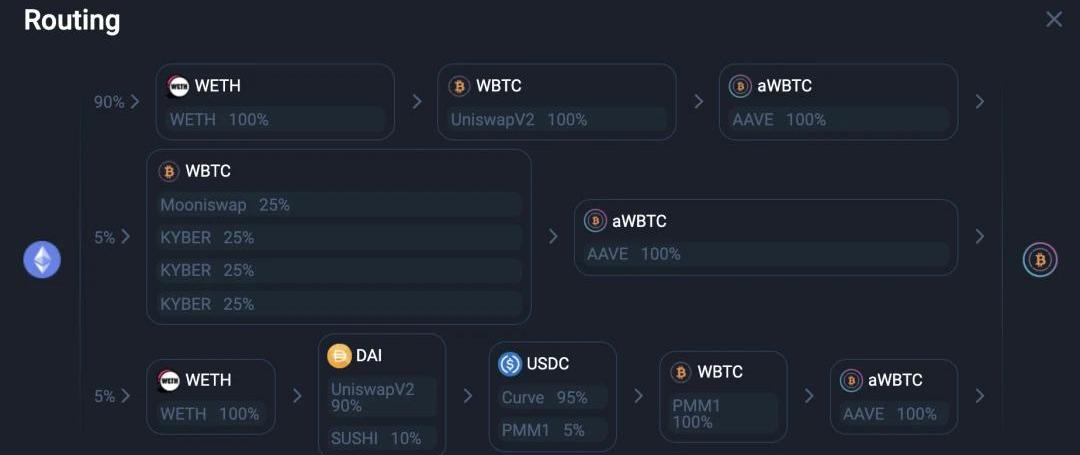
Task: Click the USDC token icon
Action: pos(510,364)
